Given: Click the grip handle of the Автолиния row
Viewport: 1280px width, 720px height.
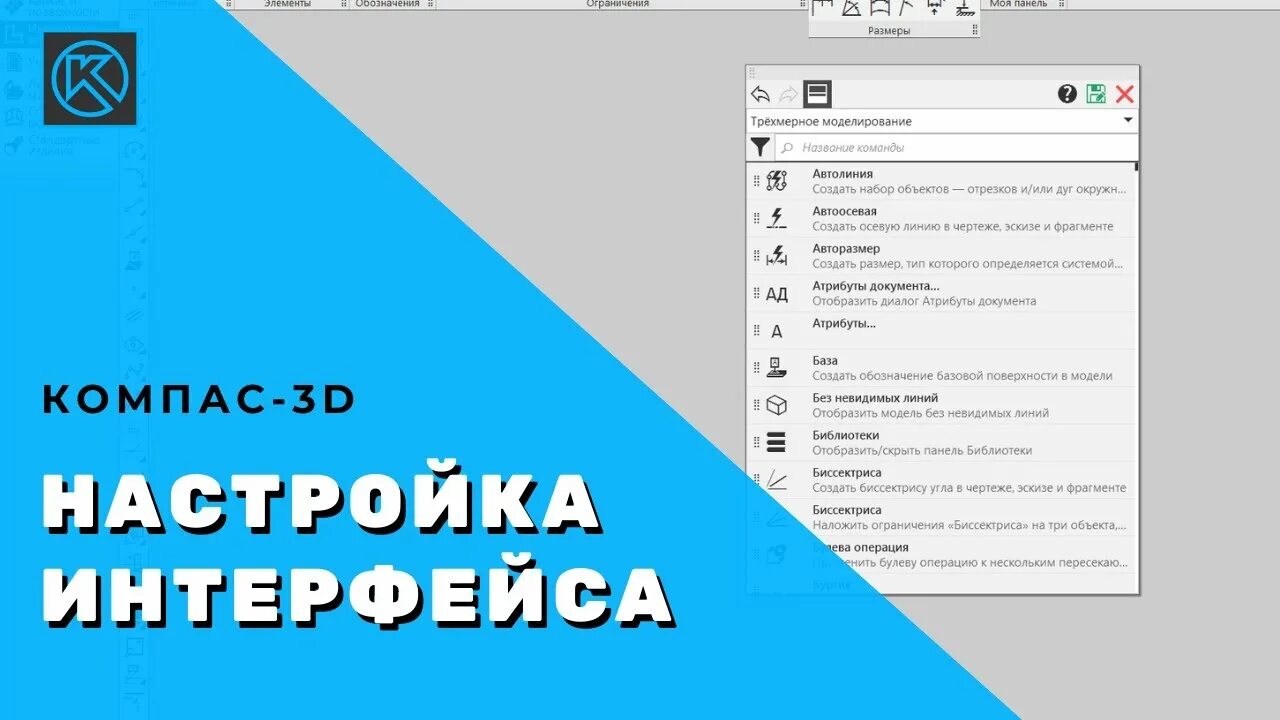Looking at the screenshot, I should click(x=757, y=181).
